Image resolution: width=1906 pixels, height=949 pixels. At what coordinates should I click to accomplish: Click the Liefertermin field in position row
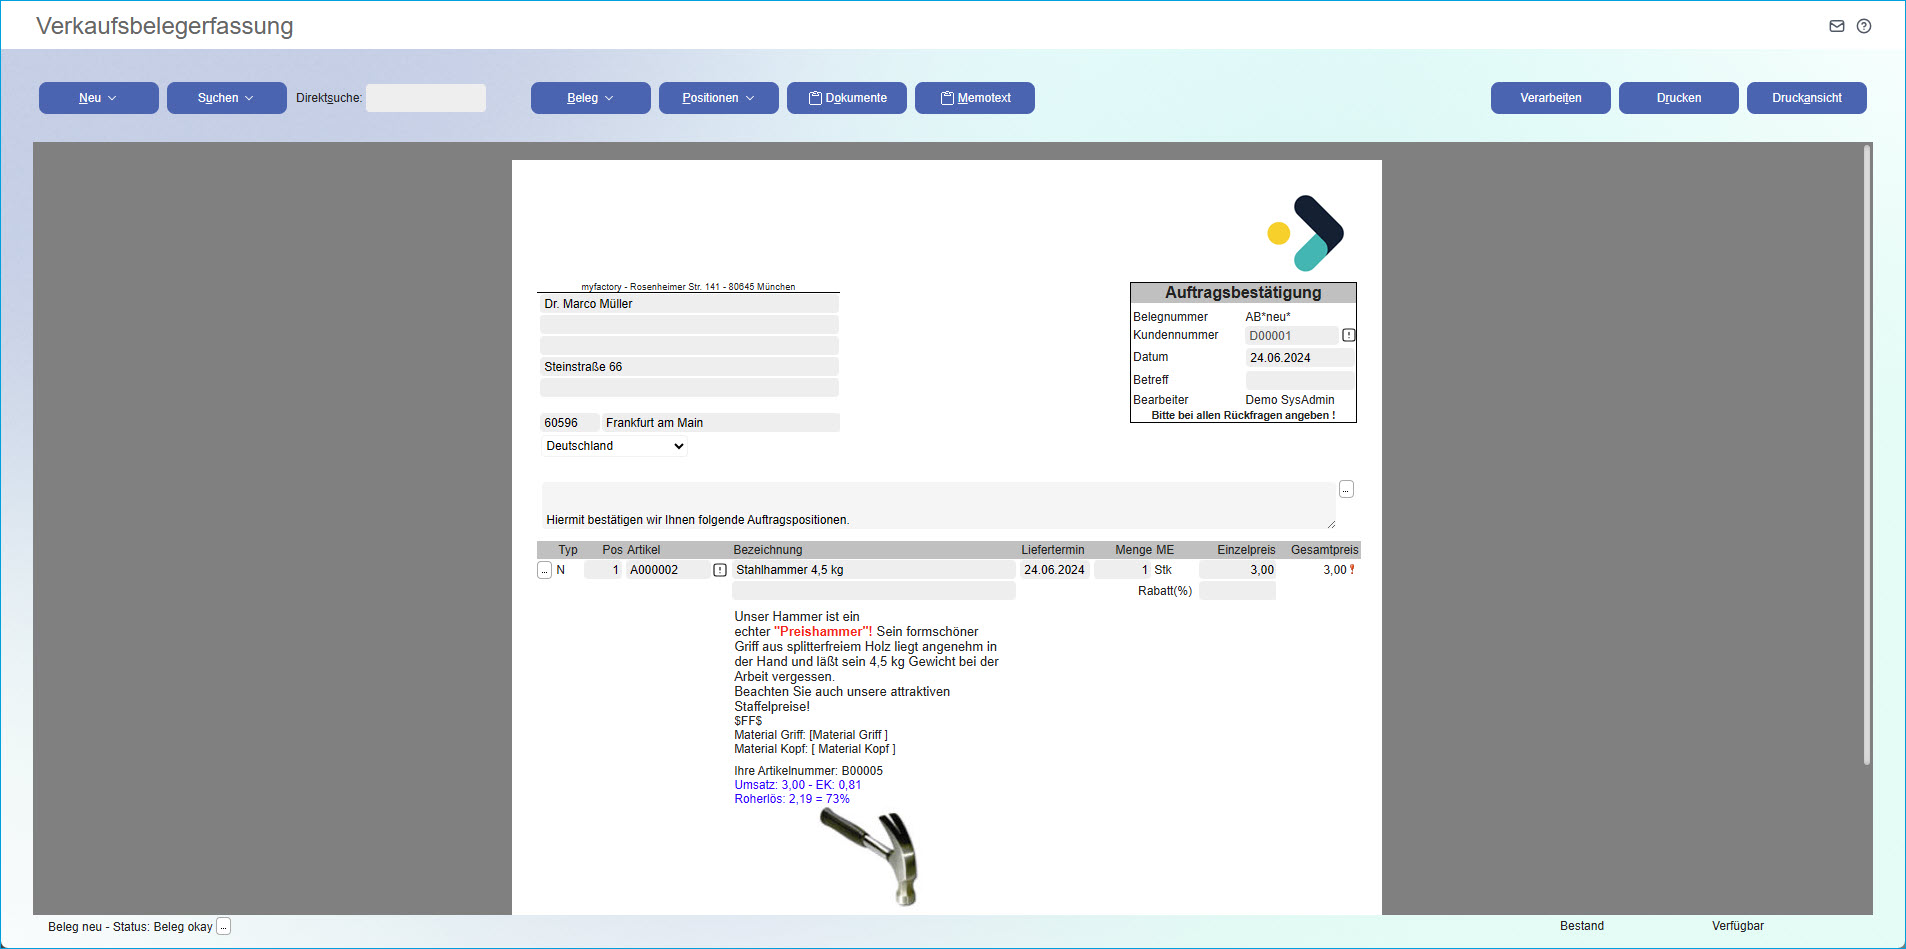(1055, 570)
